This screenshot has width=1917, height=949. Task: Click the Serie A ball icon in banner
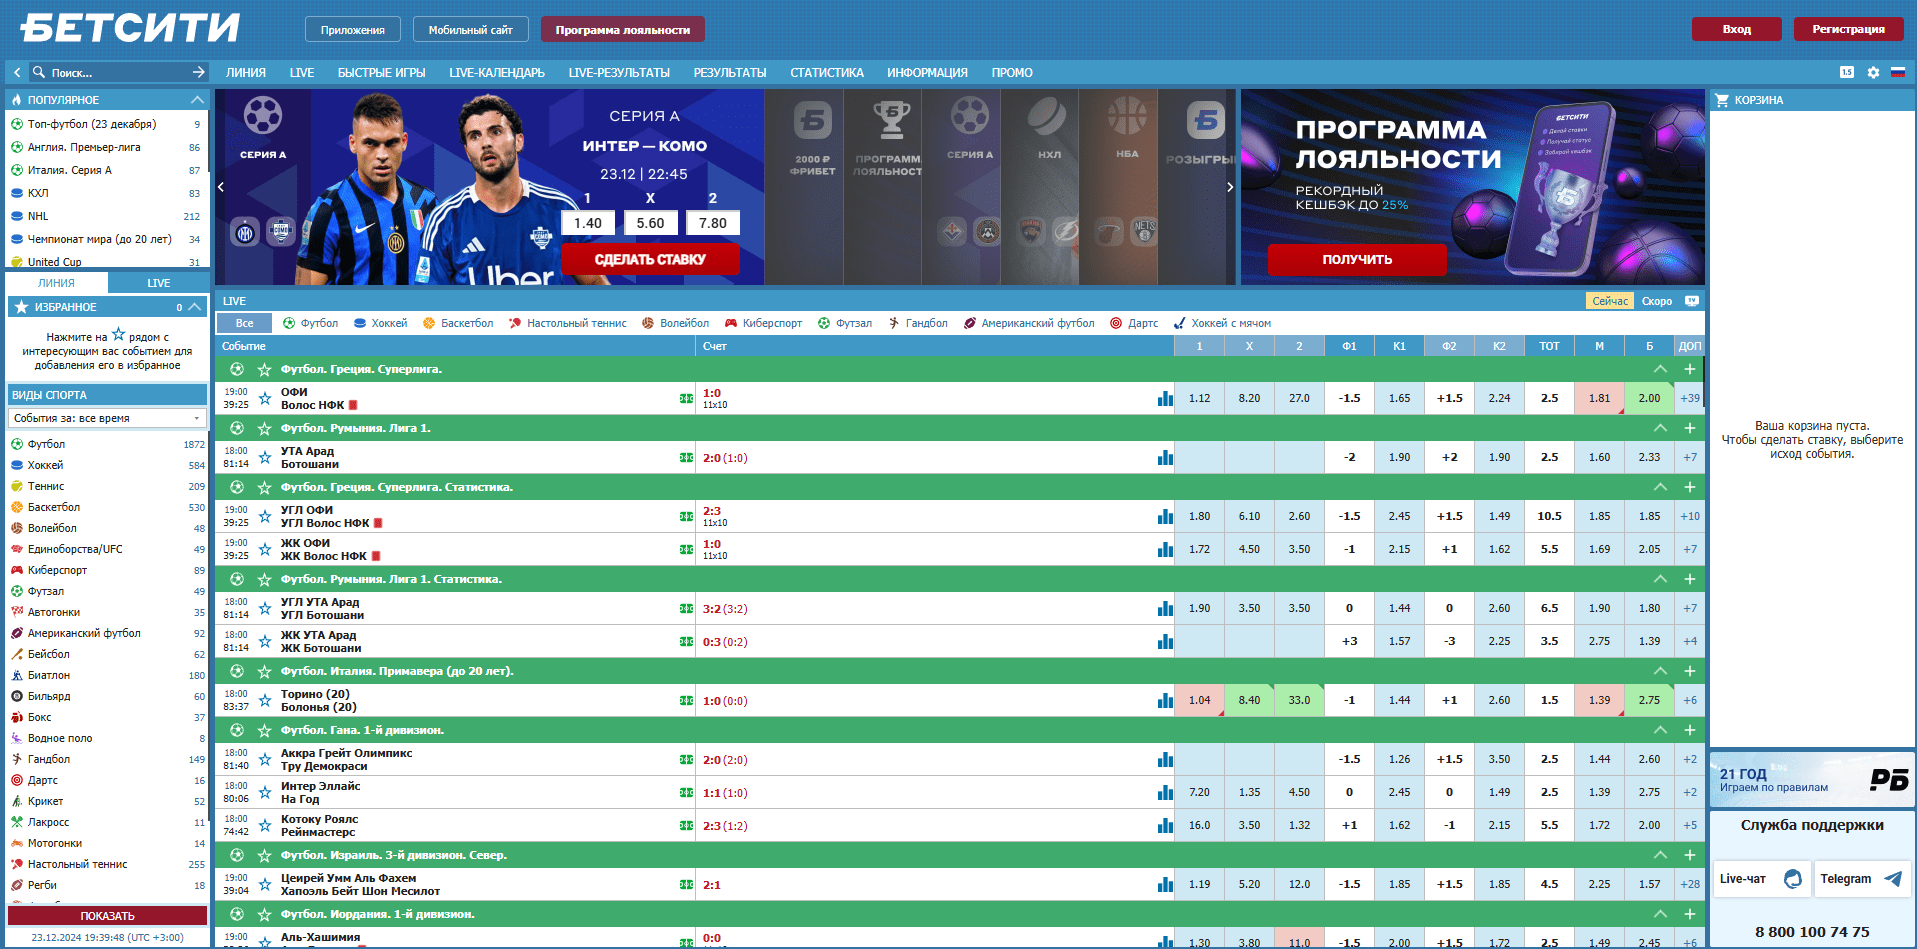[x=263, y=116]
